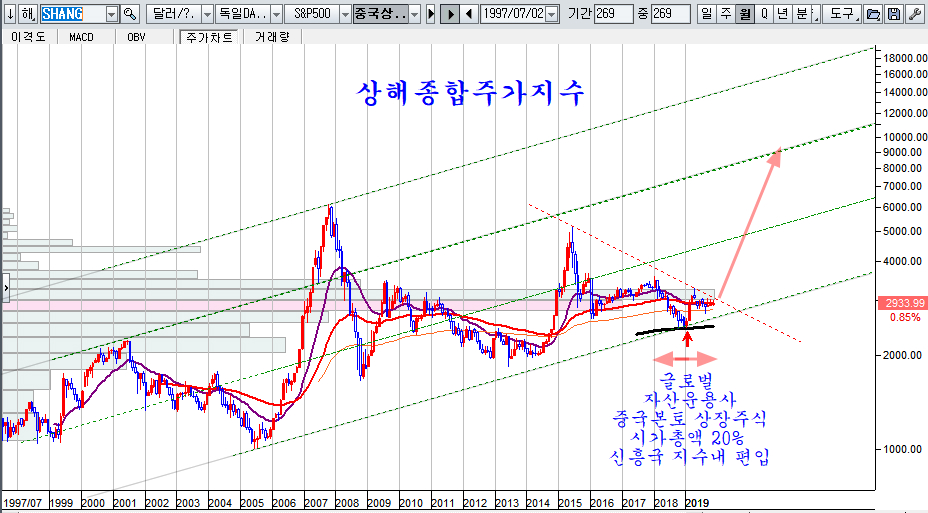Screen dimensions: 928x513
Task: Select quarterly period button Q
Action: tap(764, 14)
